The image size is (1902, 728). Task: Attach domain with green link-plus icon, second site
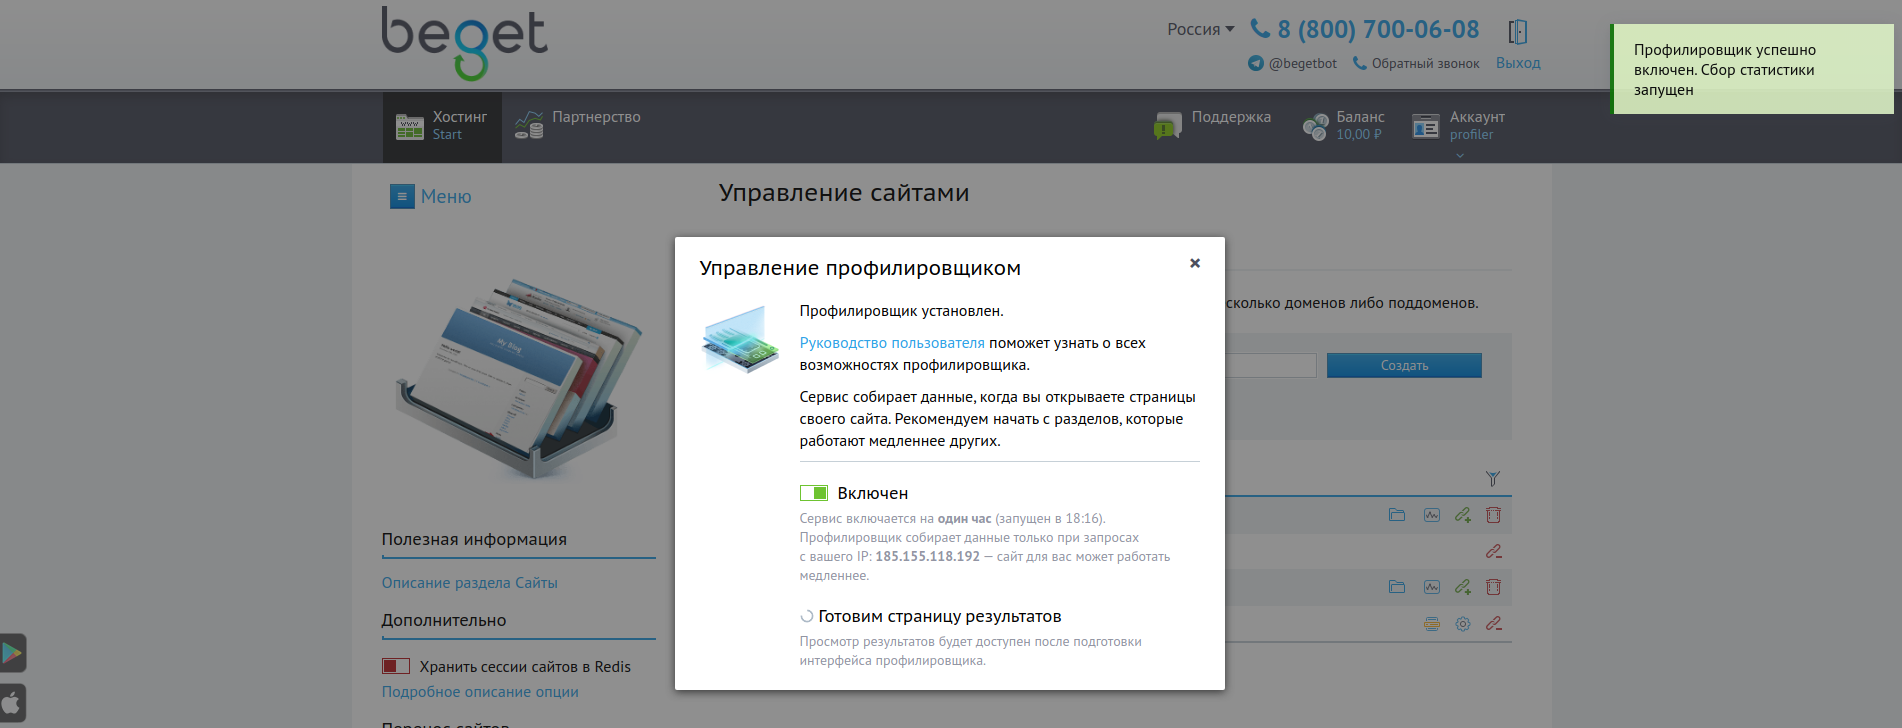tap(1463, 587)
